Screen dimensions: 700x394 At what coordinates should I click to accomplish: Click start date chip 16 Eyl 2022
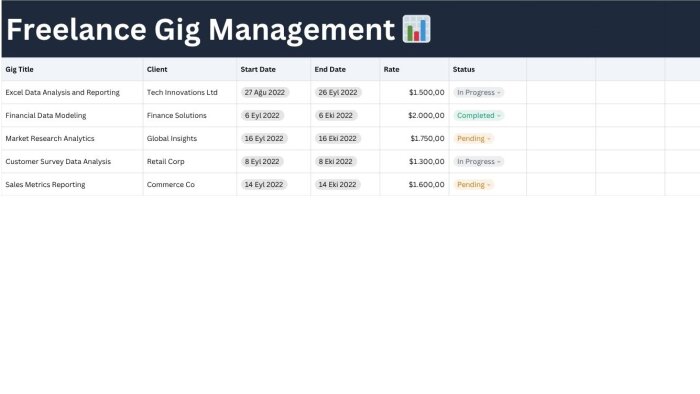264,139
